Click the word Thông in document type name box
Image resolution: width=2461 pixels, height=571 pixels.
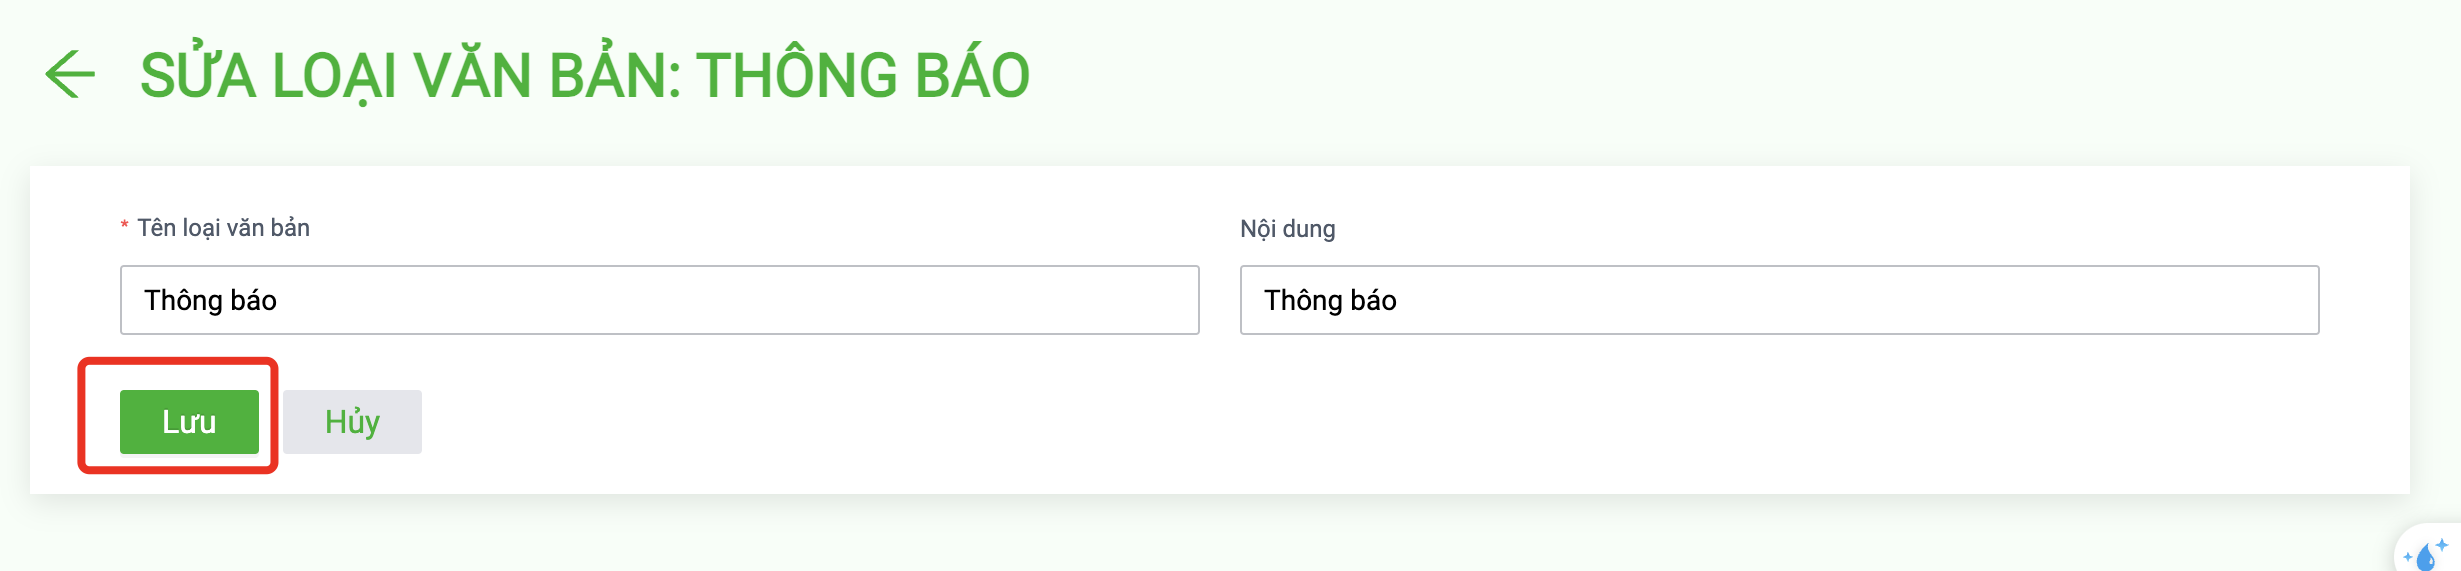183,300
